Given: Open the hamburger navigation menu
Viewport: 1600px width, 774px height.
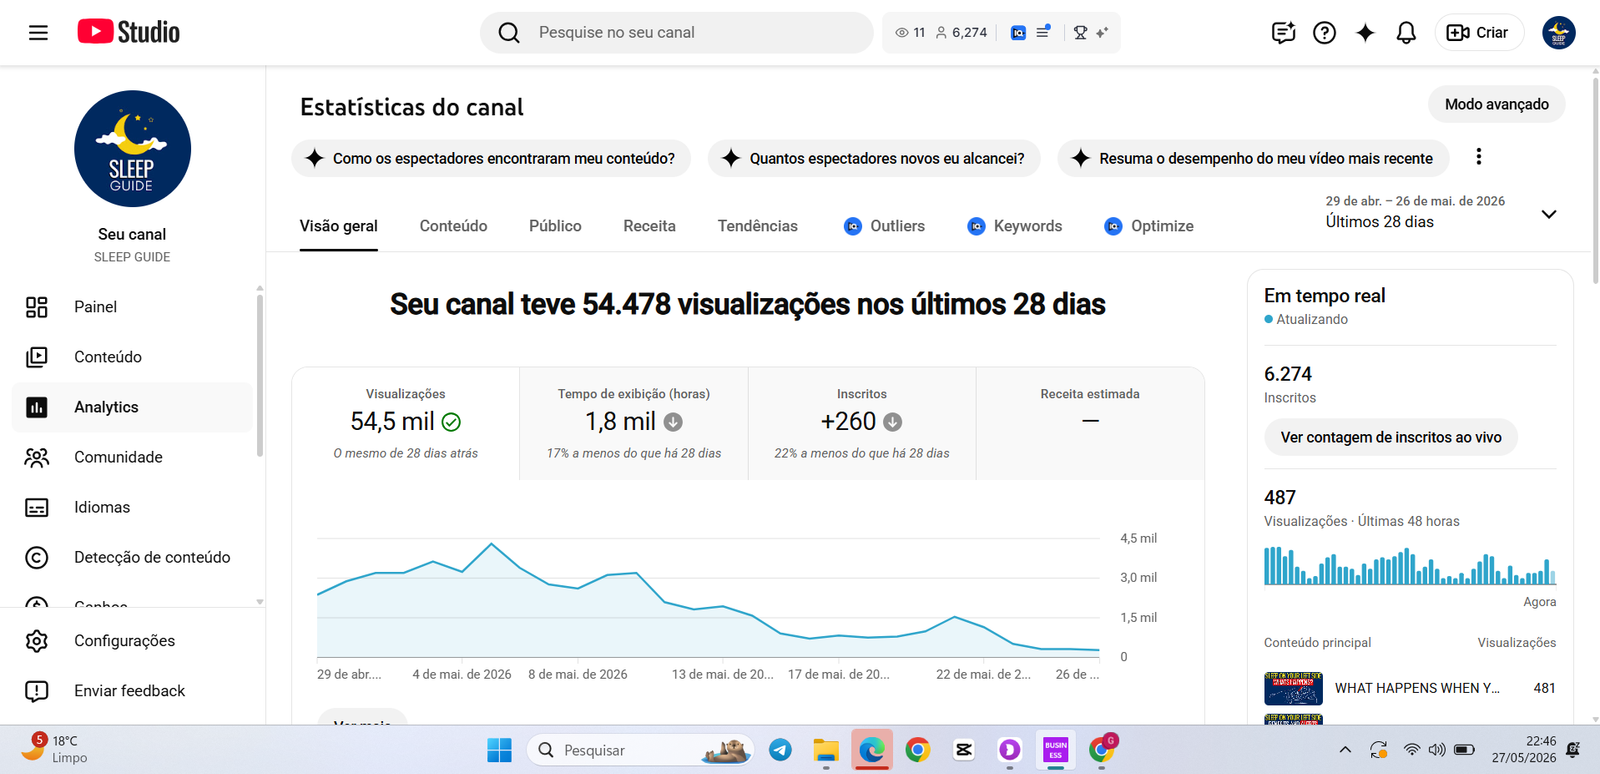Looking at the screenshot, I should click(x=38, y=33).
